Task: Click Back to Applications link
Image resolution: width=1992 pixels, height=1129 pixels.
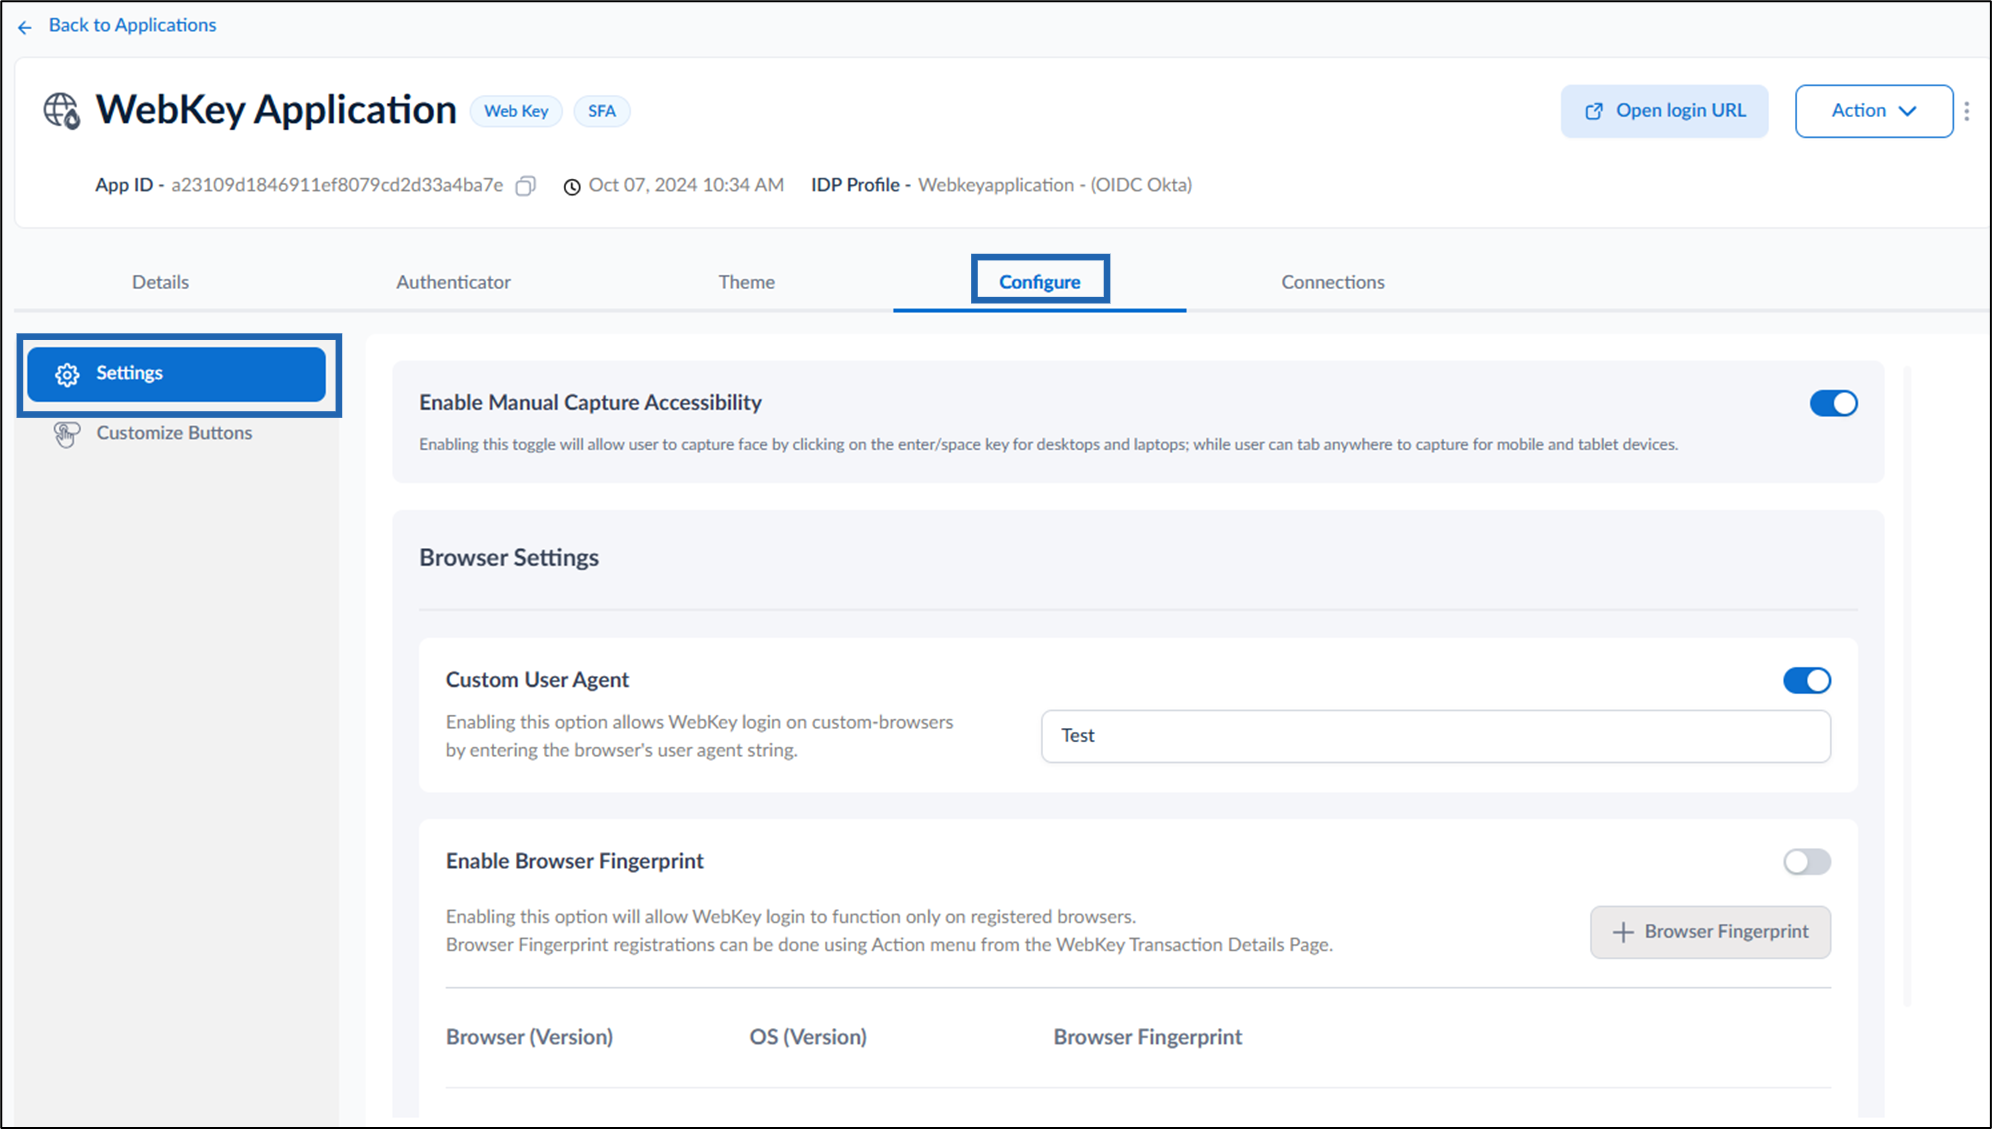Action: (x=132, y=25)
